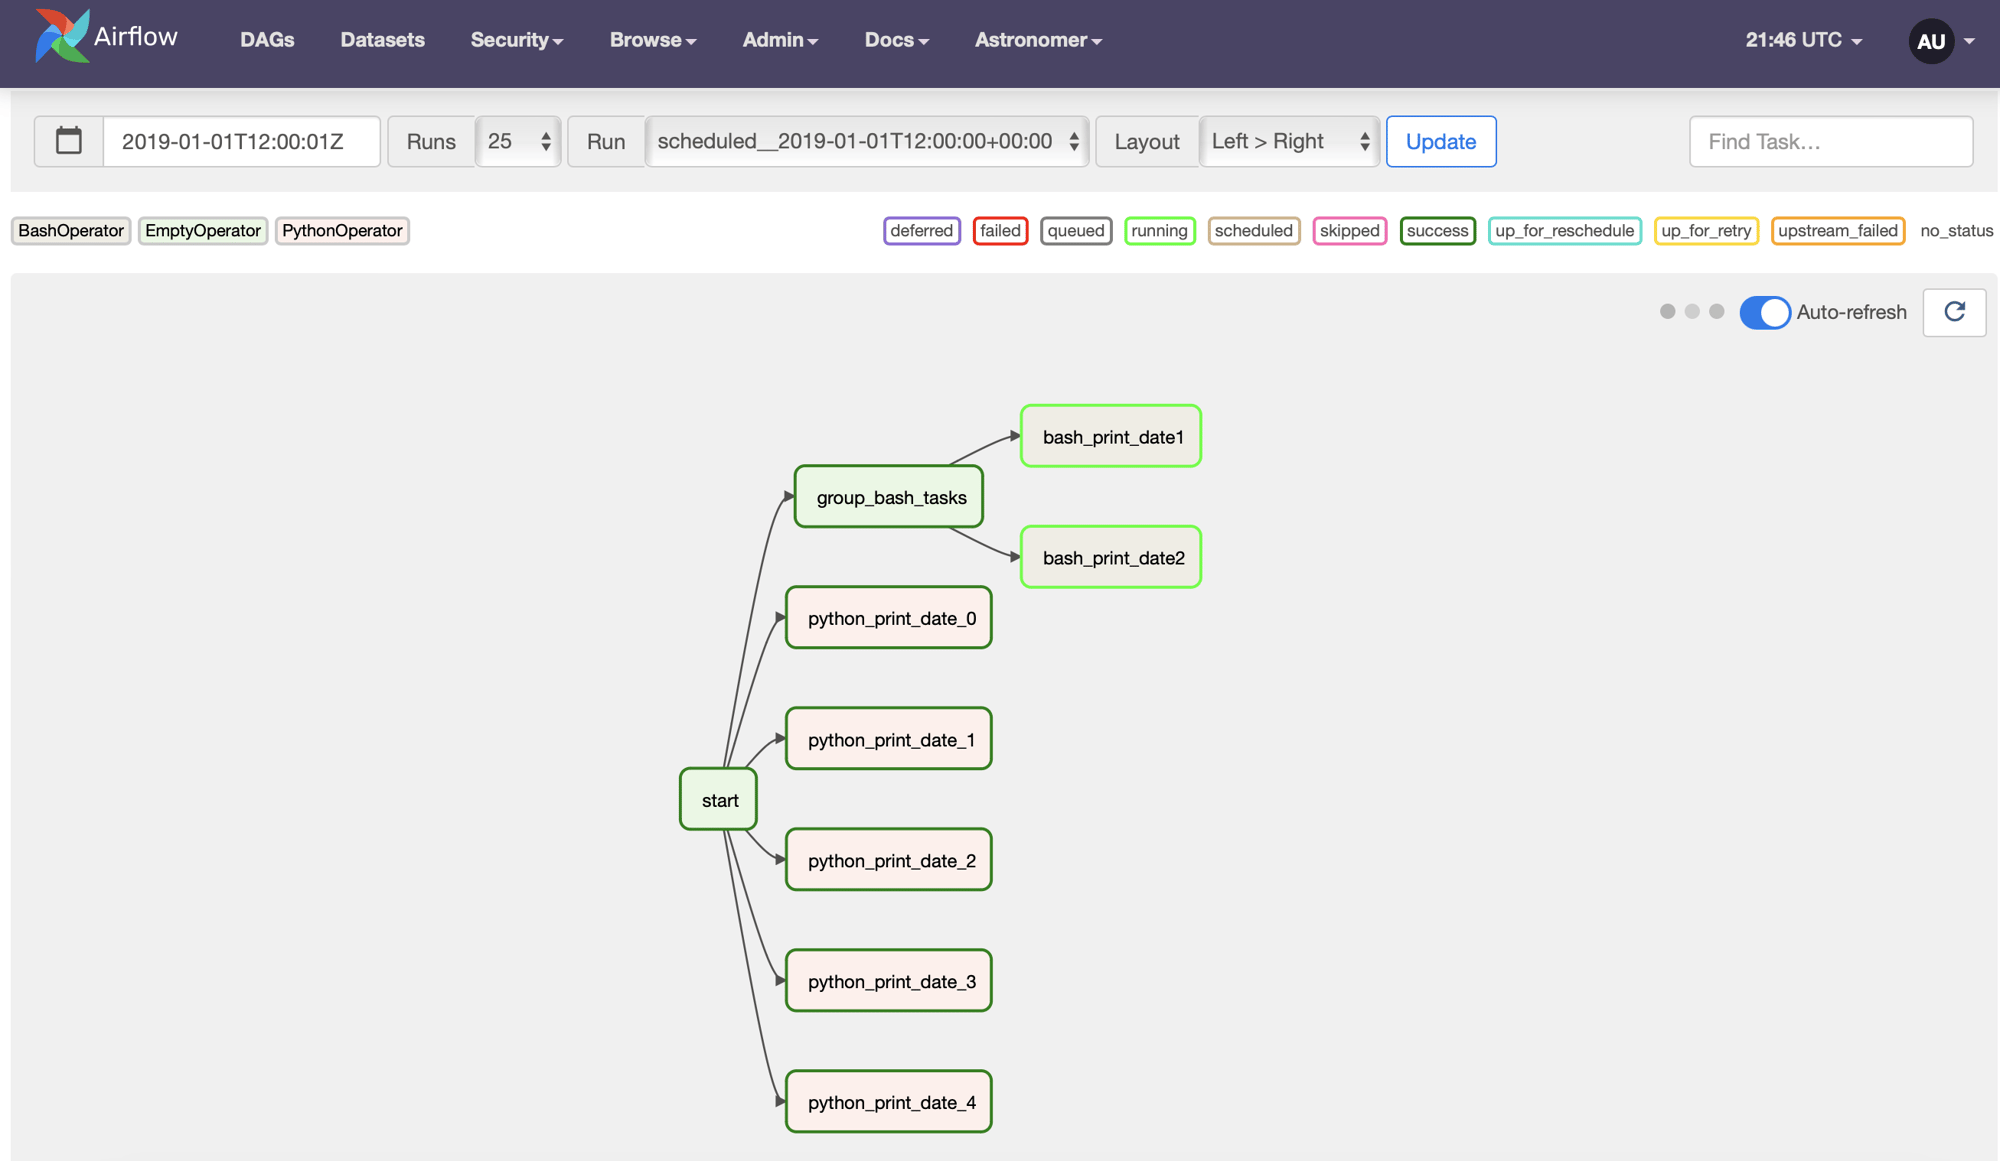The width and height of the screenshot is (2000, 1161).
Task: Click the user avatar labeled AU
Action: pyautogui.click(x=1930, y=41)
